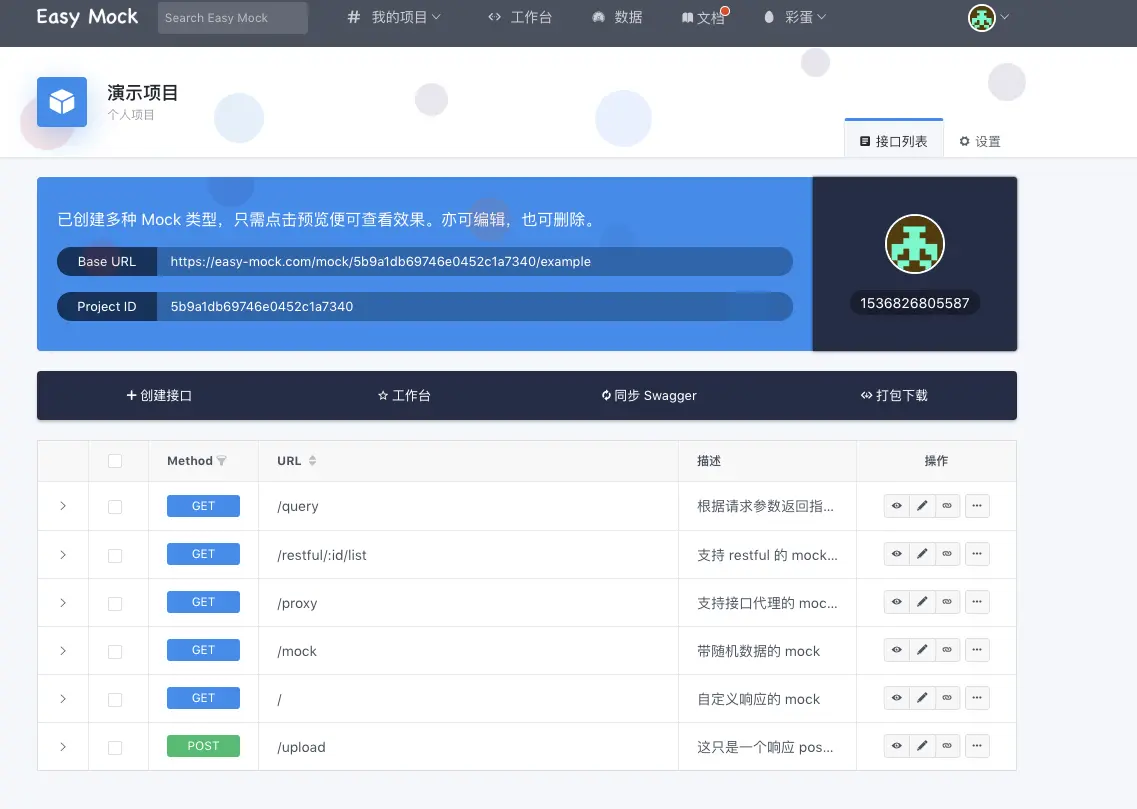Copy link for the /query interface

947,506
